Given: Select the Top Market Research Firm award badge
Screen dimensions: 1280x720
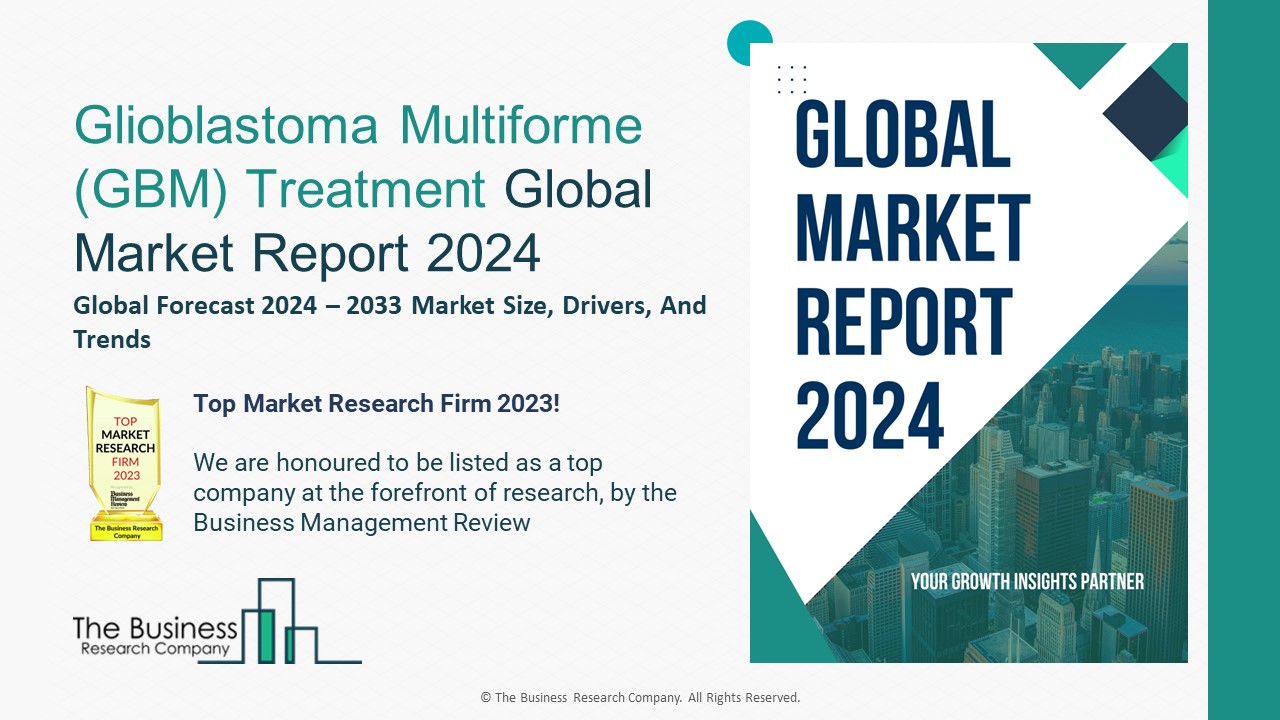Looking at the screenshot, I should (x=125, y=462).
